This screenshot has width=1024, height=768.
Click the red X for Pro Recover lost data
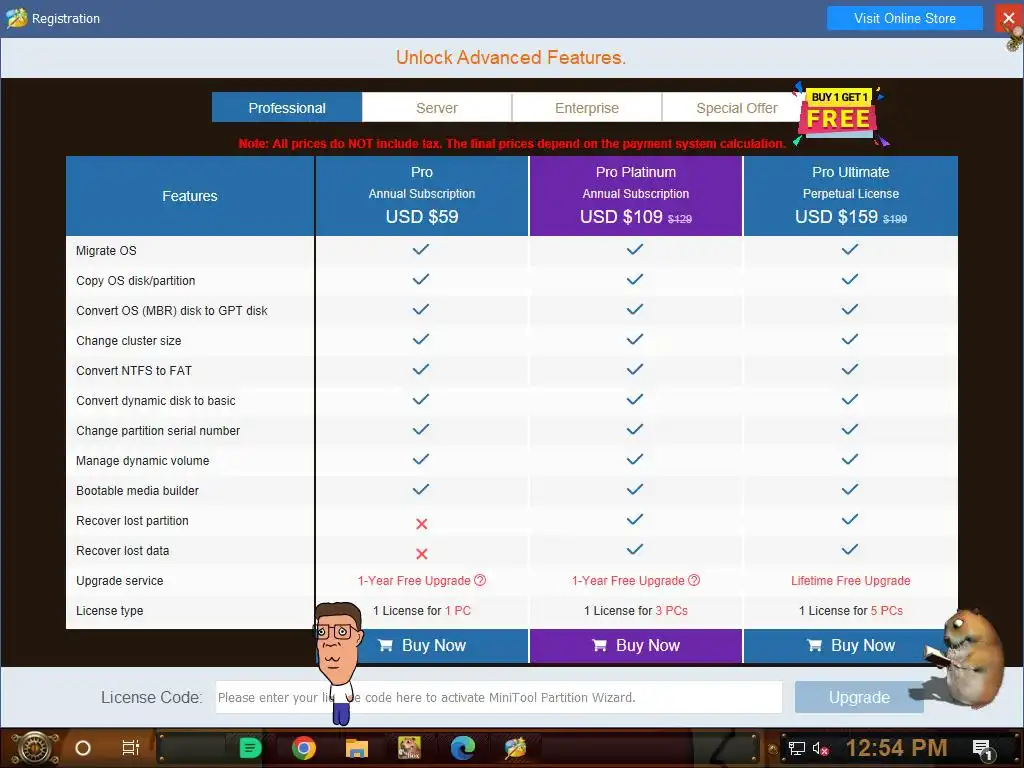(422, 554)
